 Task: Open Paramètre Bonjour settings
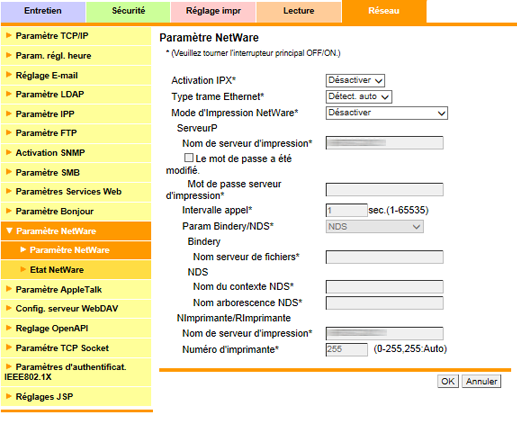(x=76, y=211)
